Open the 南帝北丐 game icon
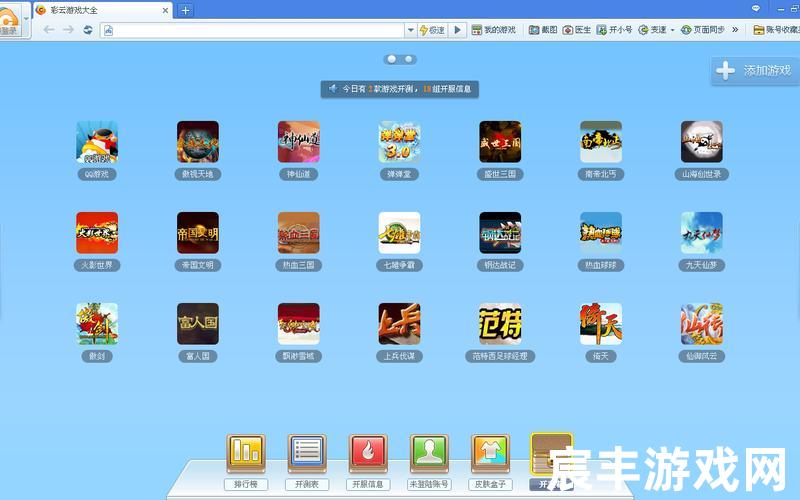This screenshot has height=500, width=800. pyautogui.click(x=601, y=142)
